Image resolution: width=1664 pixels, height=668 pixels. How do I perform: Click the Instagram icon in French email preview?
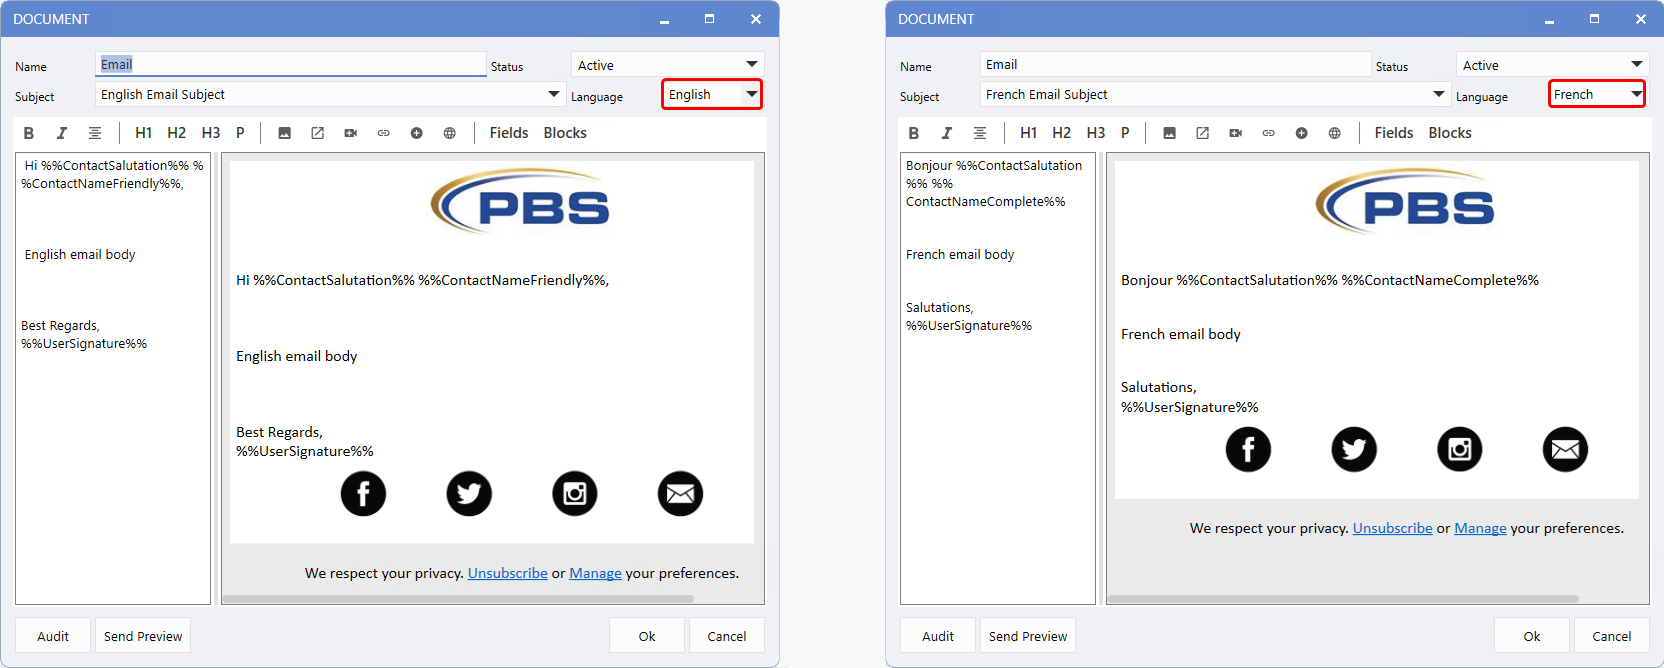1459,449
